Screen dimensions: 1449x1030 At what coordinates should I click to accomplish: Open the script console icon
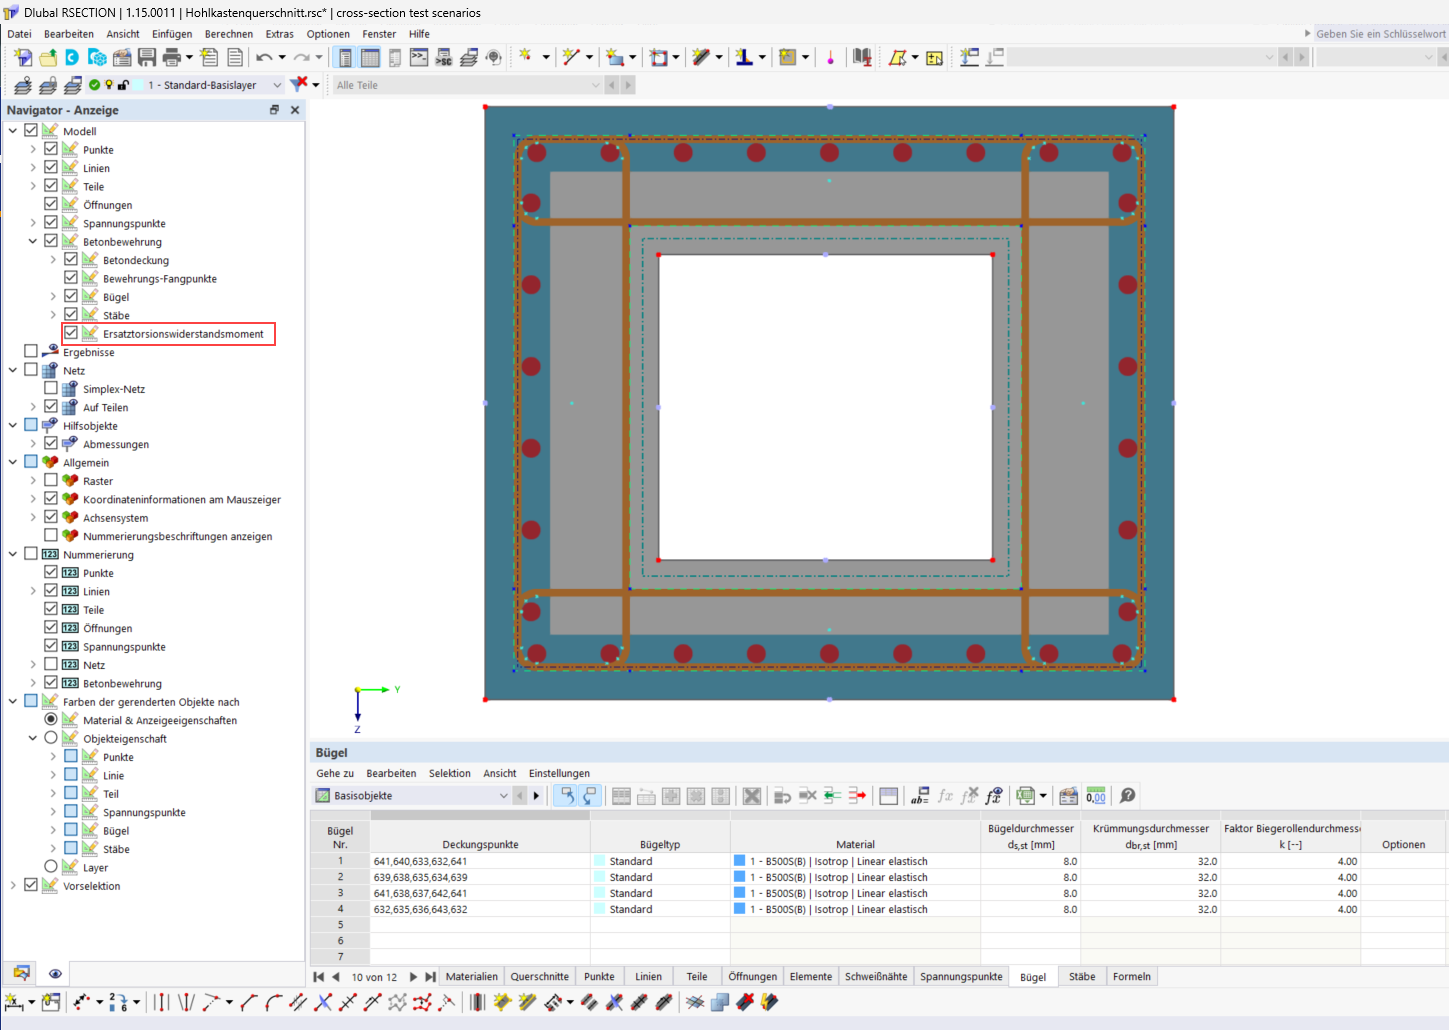(x=419, y=57)
